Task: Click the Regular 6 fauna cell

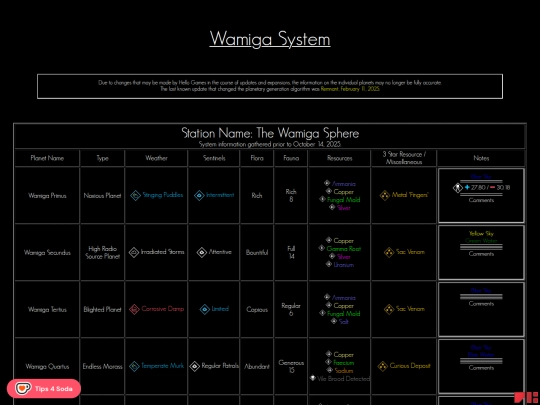Action: click(x=291, y=310)
